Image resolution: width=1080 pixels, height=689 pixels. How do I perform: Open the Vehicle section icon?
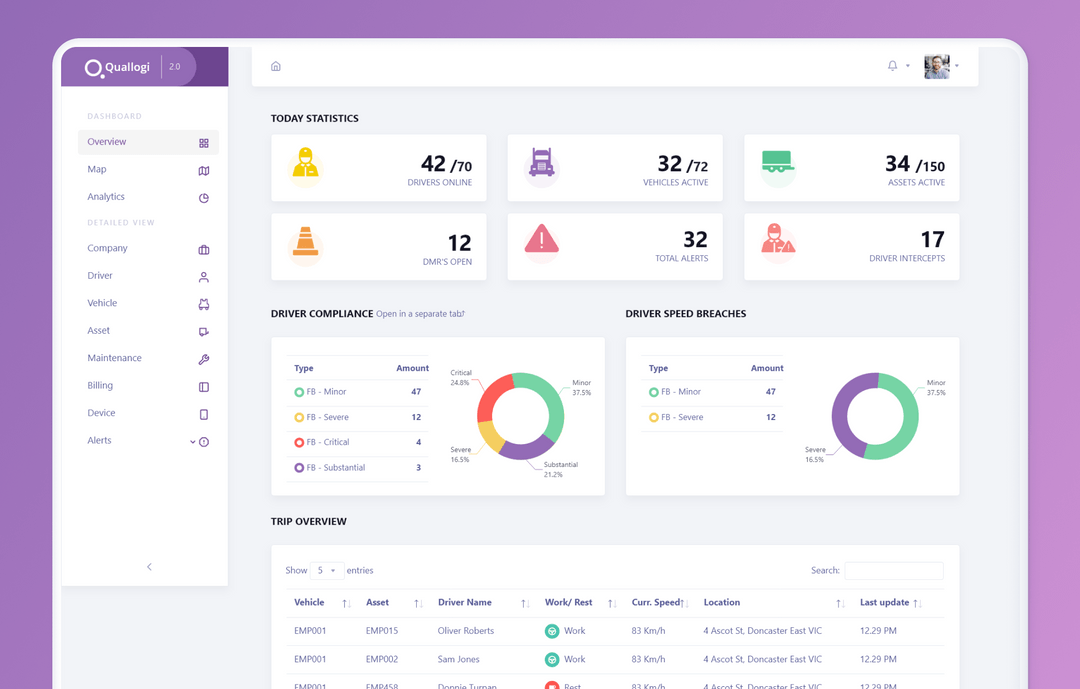(203, 303)
